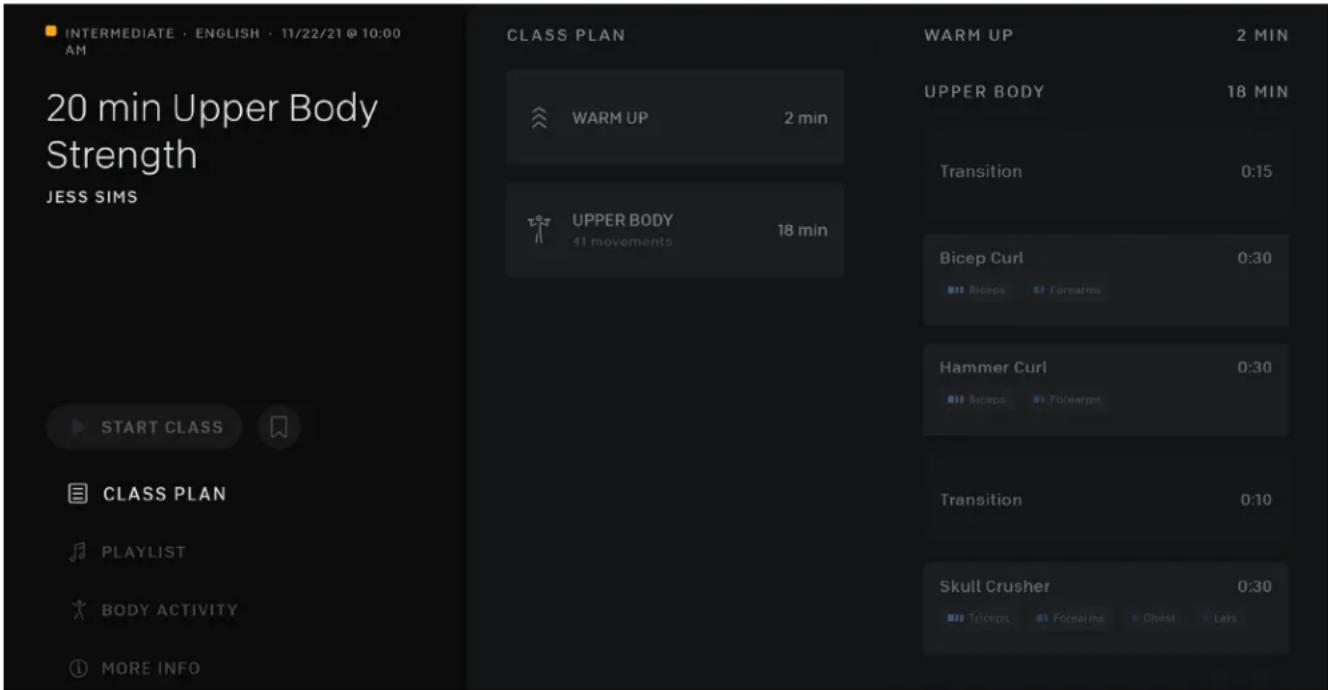Click the Chest tag under Skull Crusher

pyautogui.click(x=1154, y=618)
